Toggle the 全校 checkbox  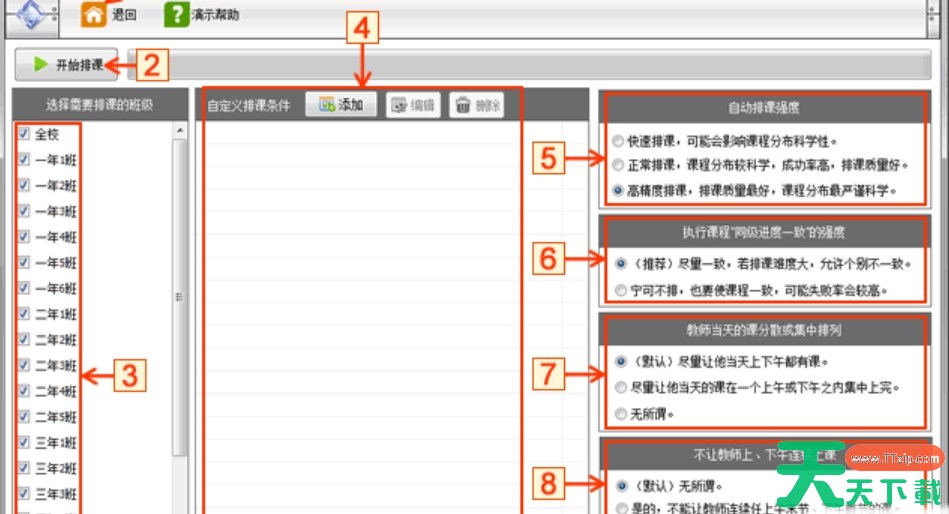tap(23, 133)
